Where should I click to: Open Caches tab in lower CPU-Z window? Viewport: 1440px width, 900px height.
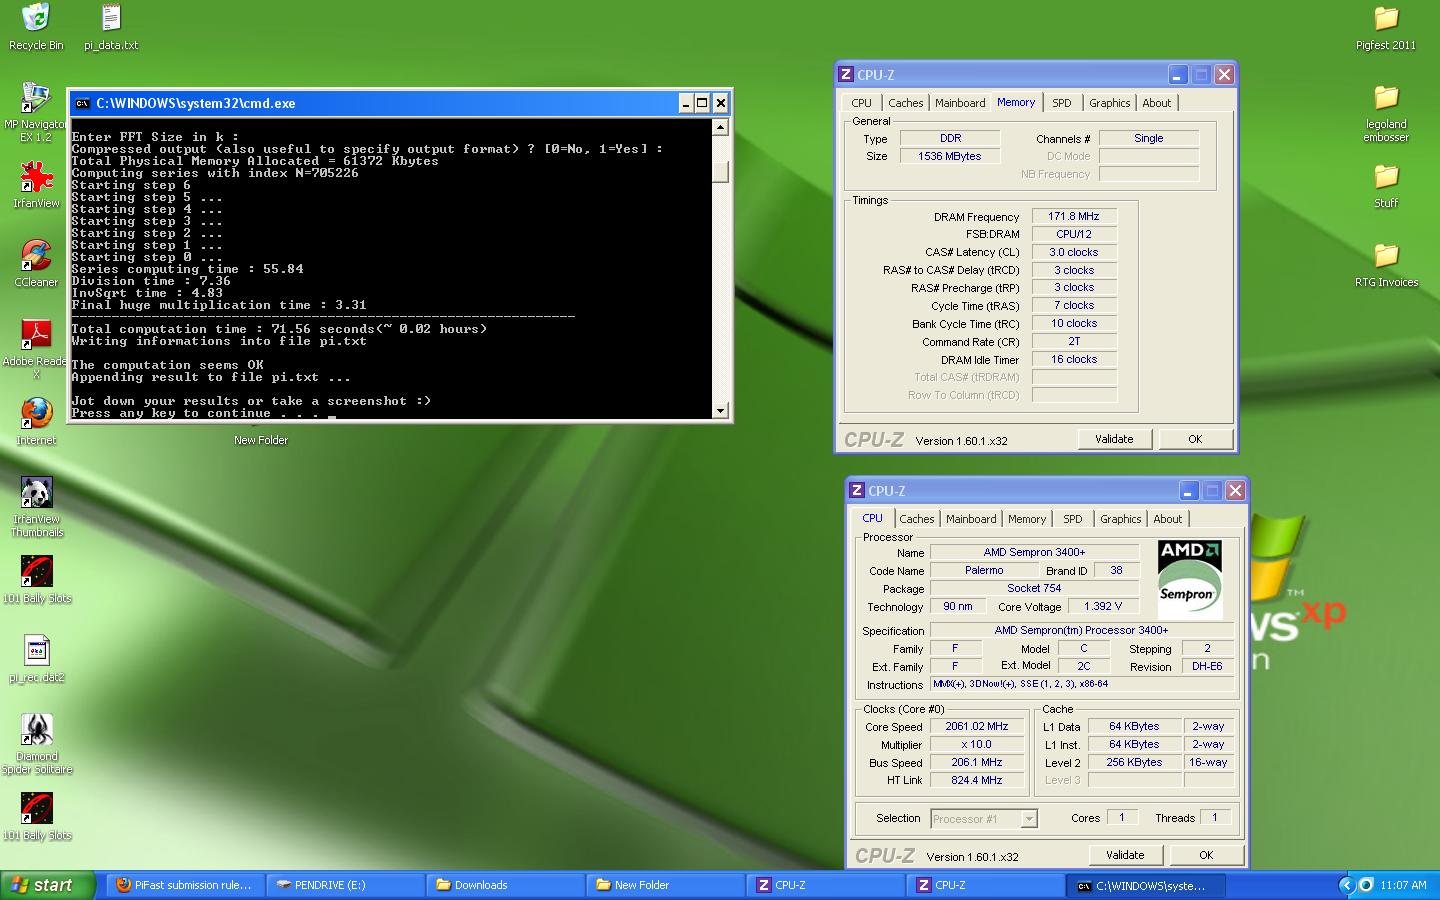click(916, 519)
